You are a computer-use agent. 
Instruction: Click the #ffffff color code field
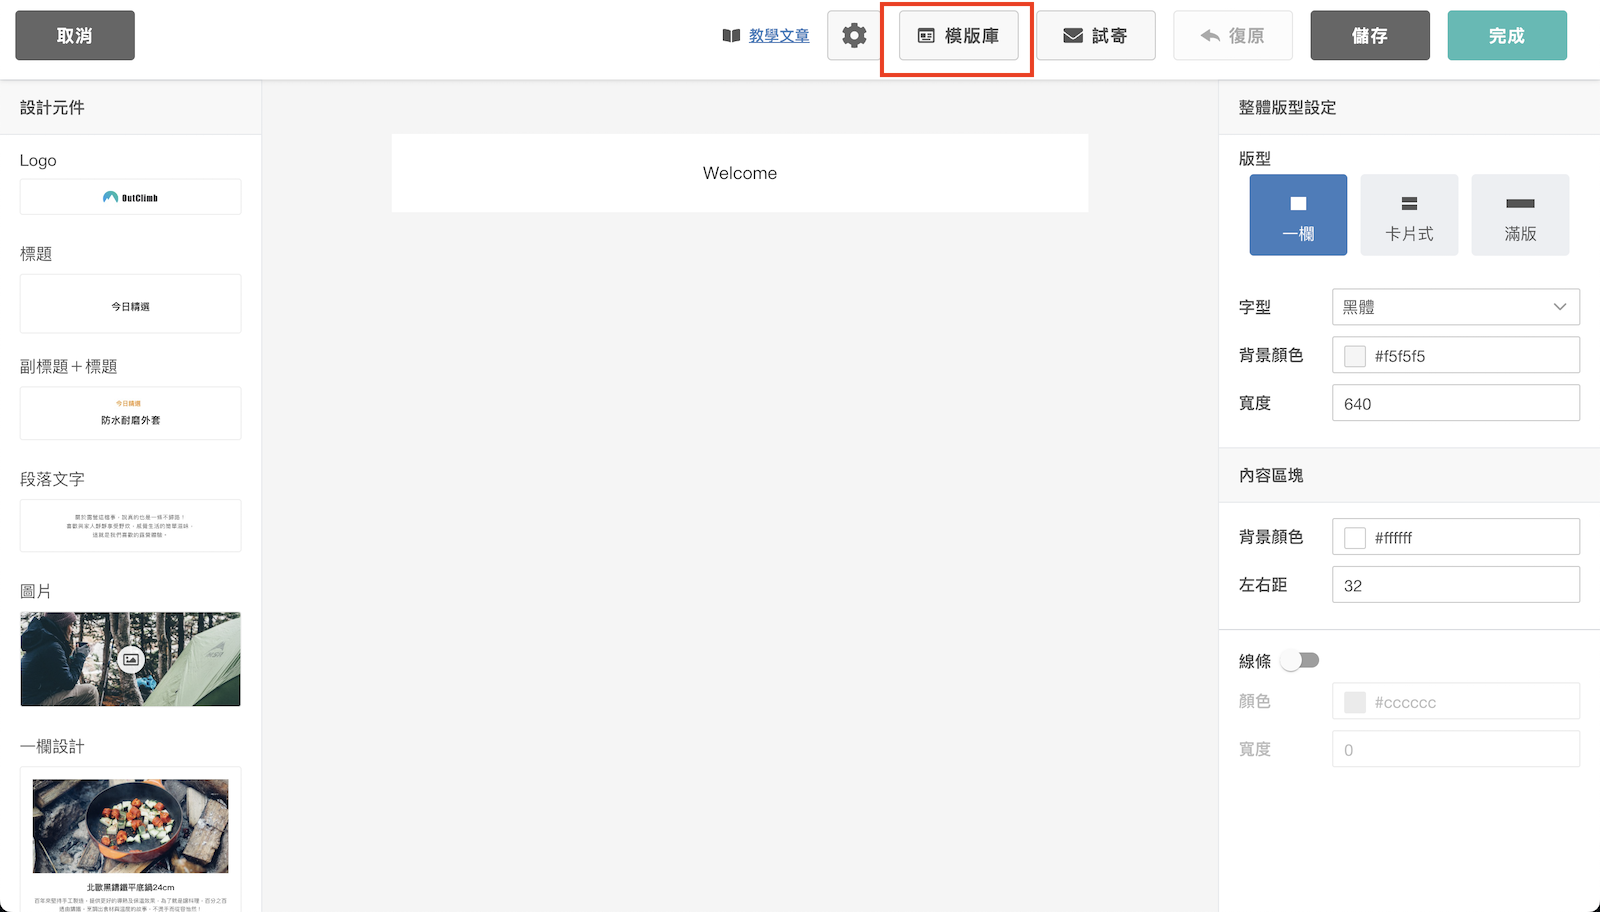(1455, 537)
